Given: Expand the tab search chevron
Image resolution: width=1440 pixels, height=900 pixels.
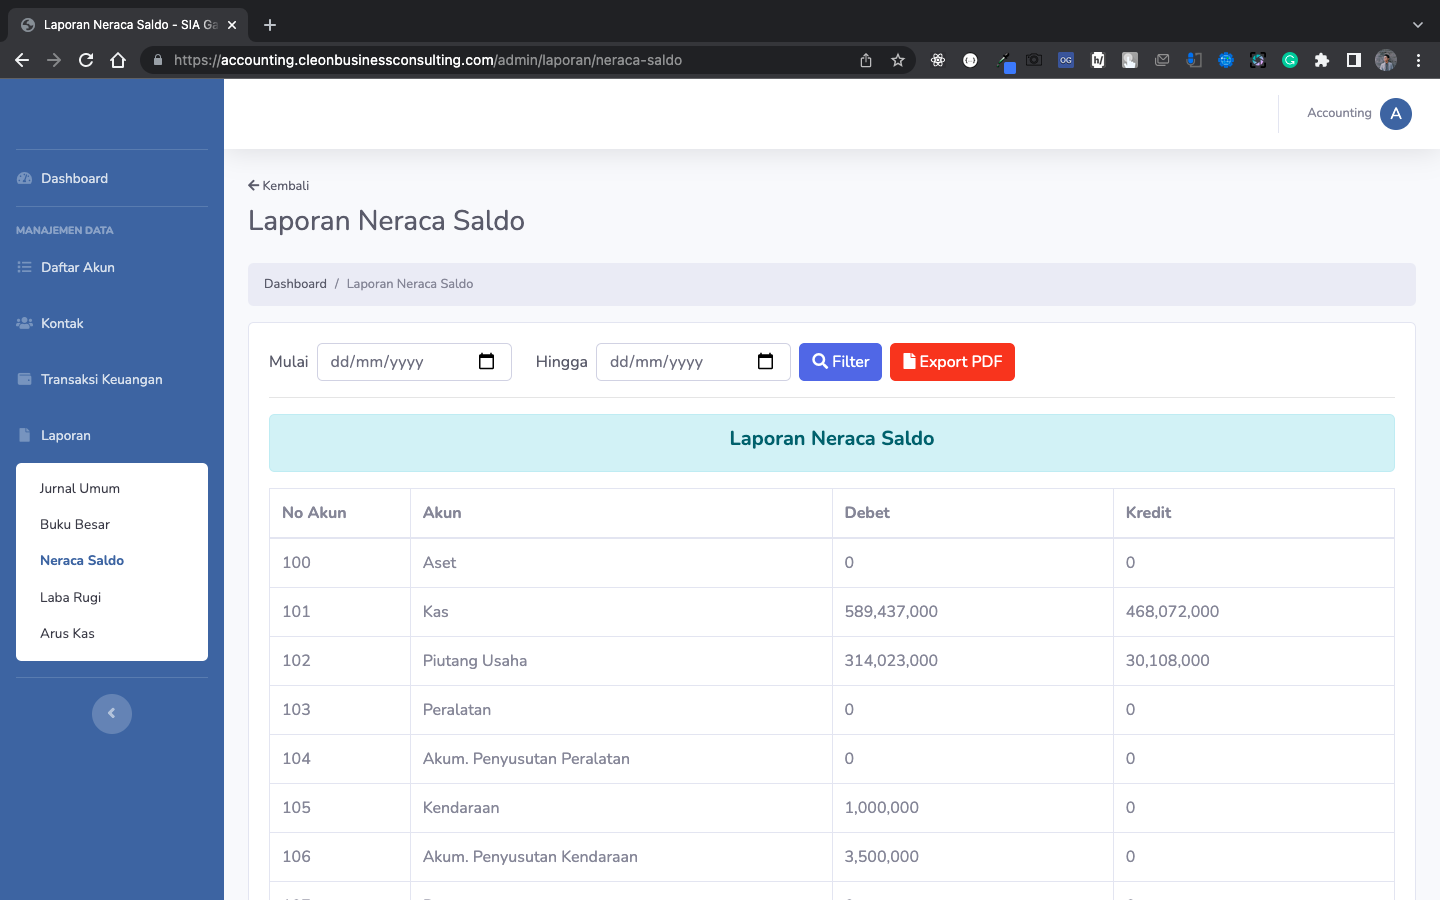Looking at the screenshot, I should (x=1417, y=25).
